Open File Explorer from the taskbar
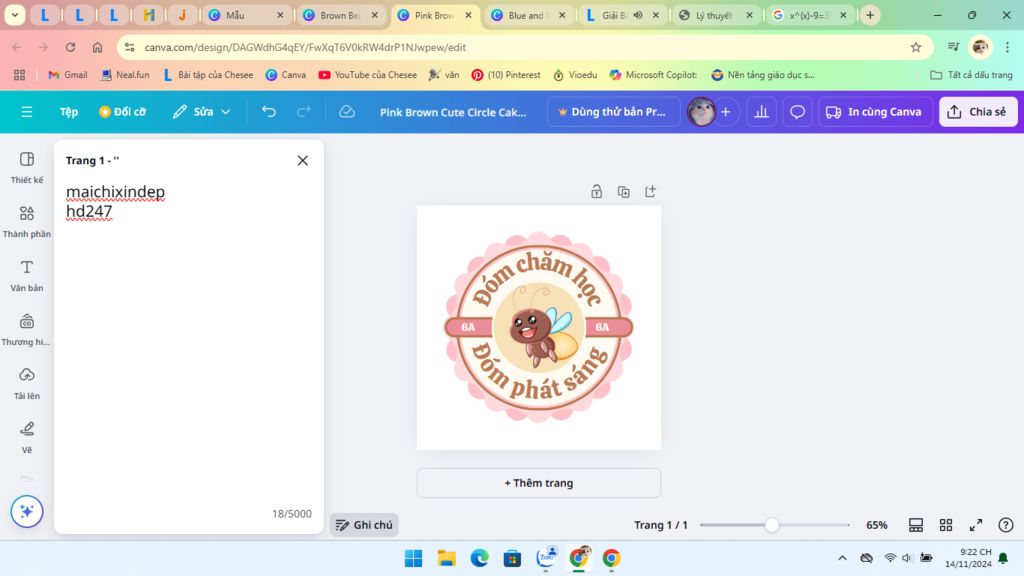The width and height of the screenshot is (1024, 576). (x=447, y=558)
